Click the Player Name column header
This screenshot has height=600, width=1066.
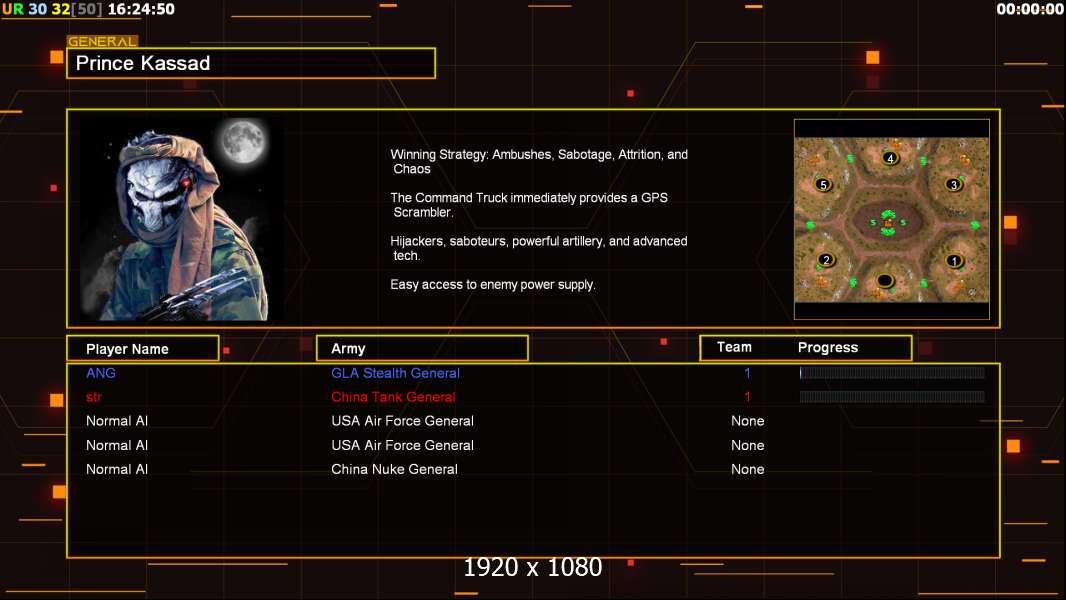click(143, 349)
